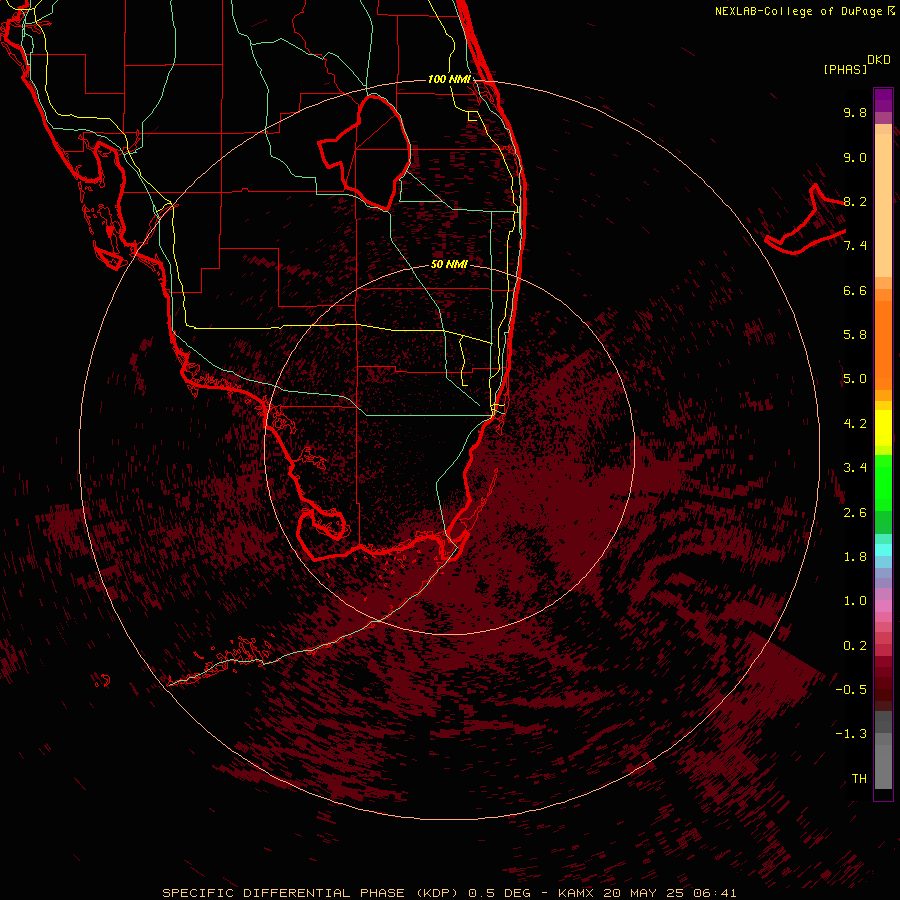900x900 pixels.
Task: Pick the yellow segment of the color bar
Action: (x=883, y=428)
